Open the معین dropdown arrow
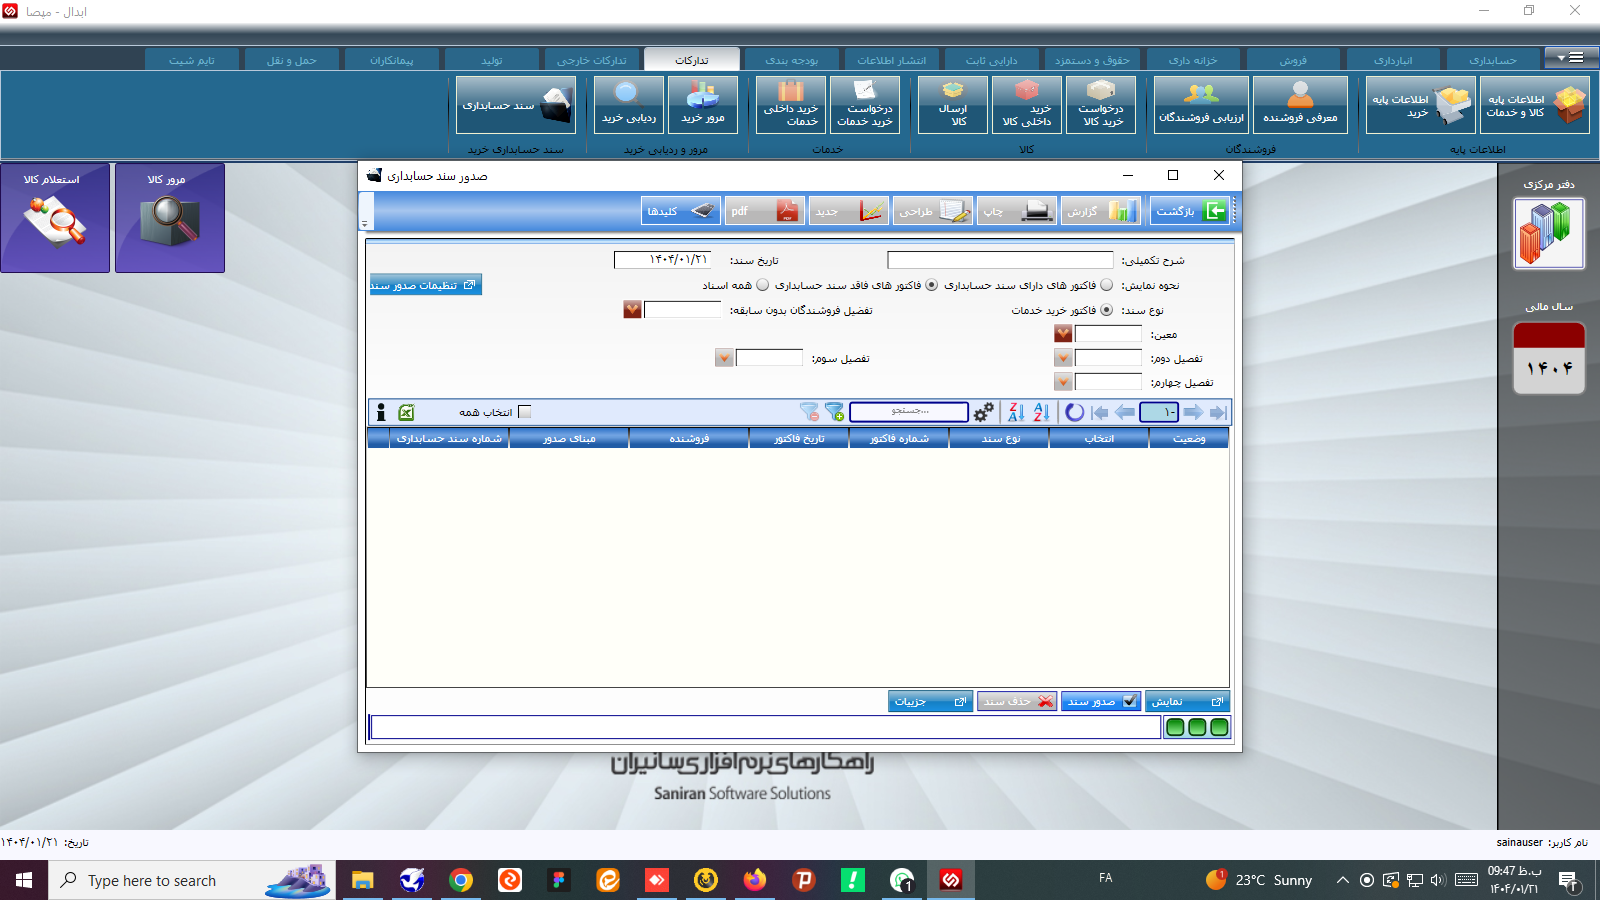This screenshot has height=900, width=1600. pyautogui.click(x=1061, y=333)
